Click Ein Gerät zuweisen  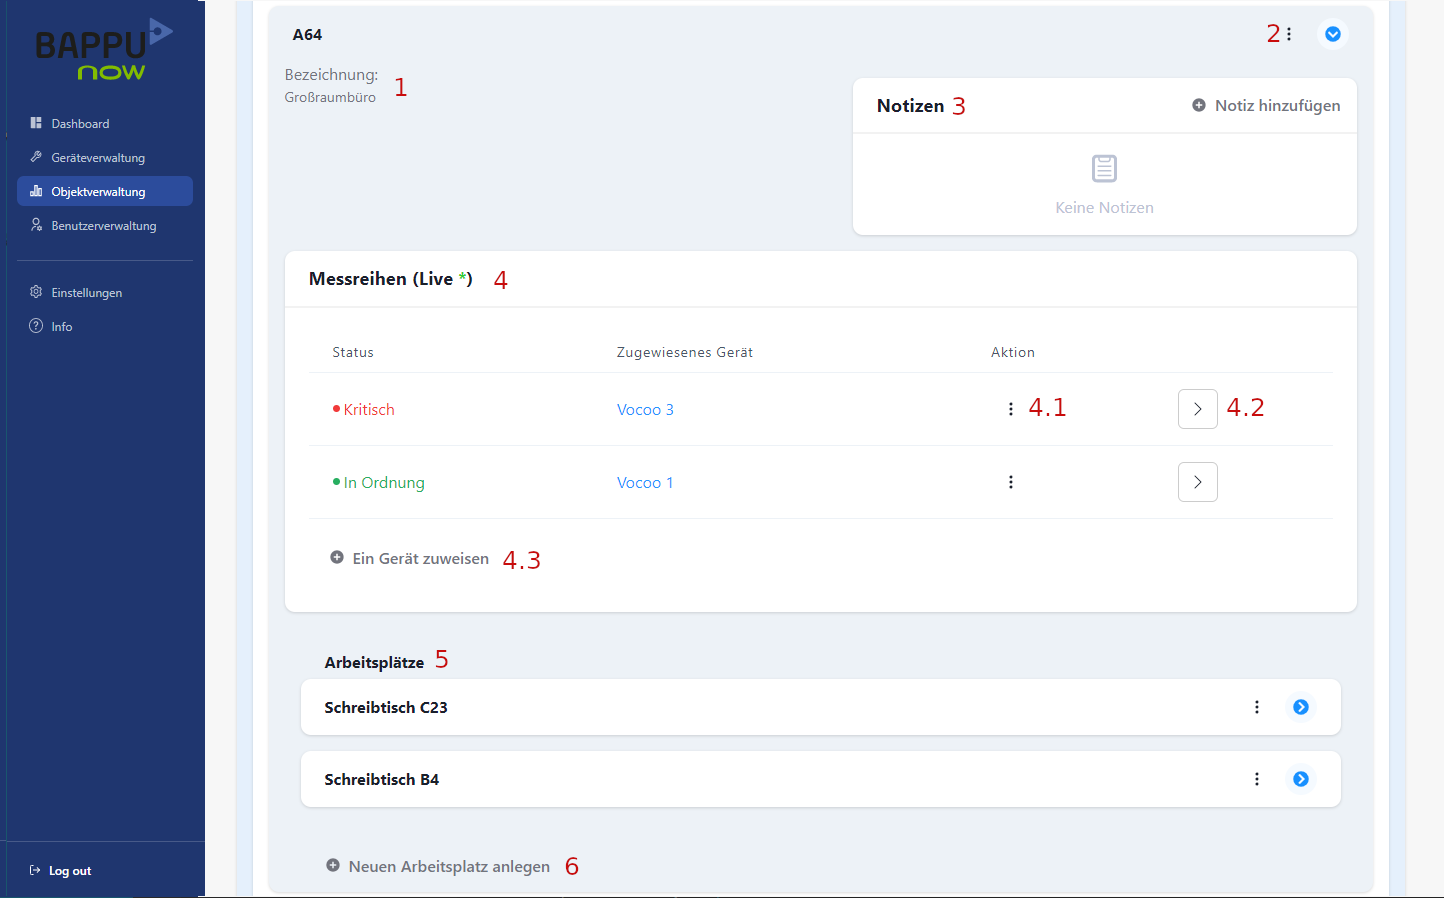410,558
